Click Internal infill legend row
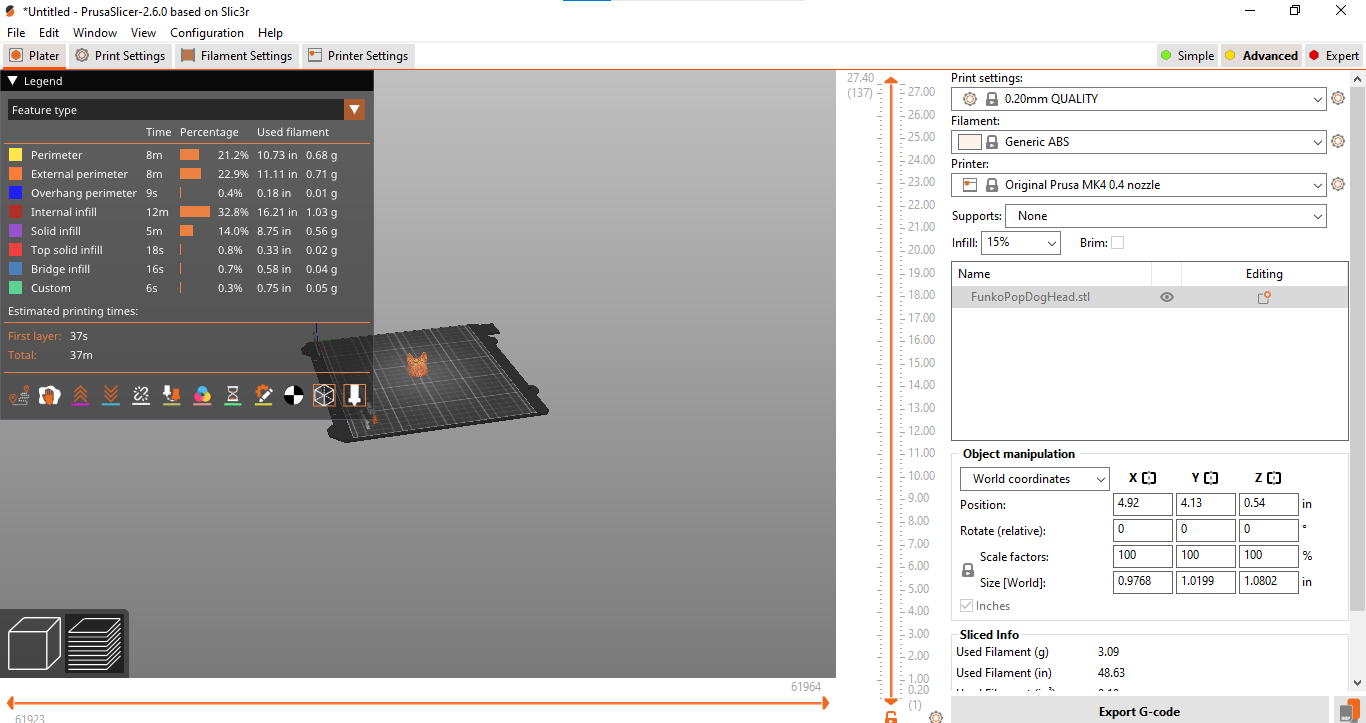This screenshot has height=723, width=1366. tap(186, 212)
